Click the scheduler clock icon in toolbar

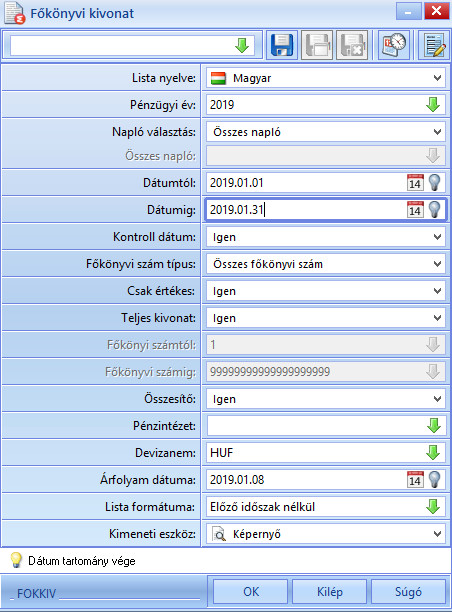(x=394, y=45)
